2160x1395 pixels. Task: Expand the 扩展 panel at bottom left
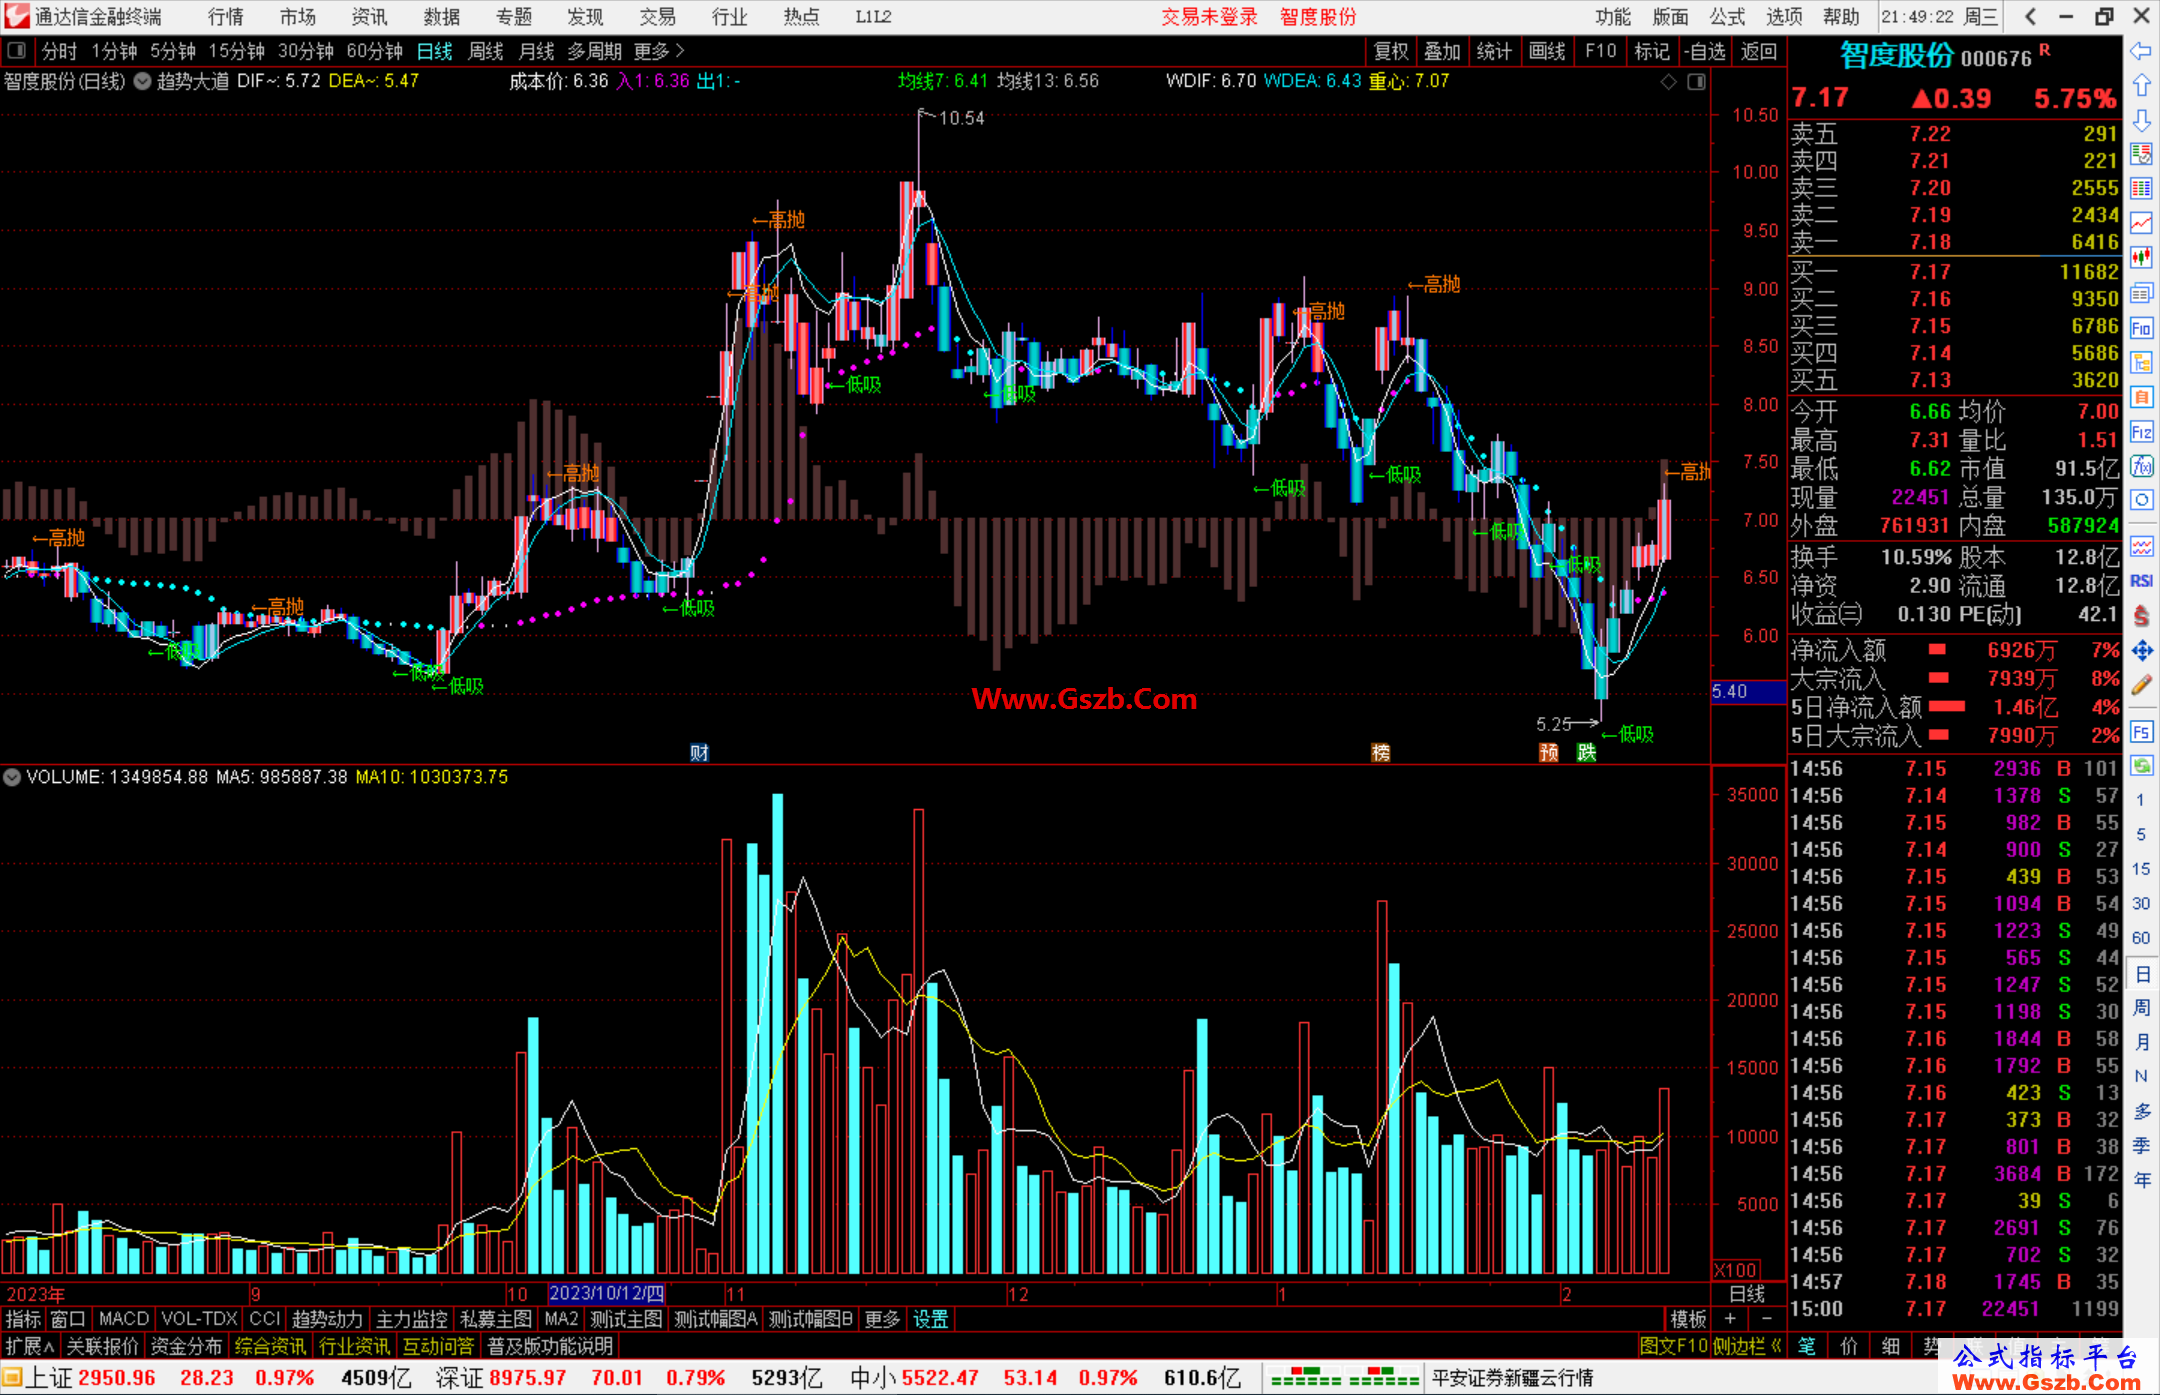[x=30, y=1346]
